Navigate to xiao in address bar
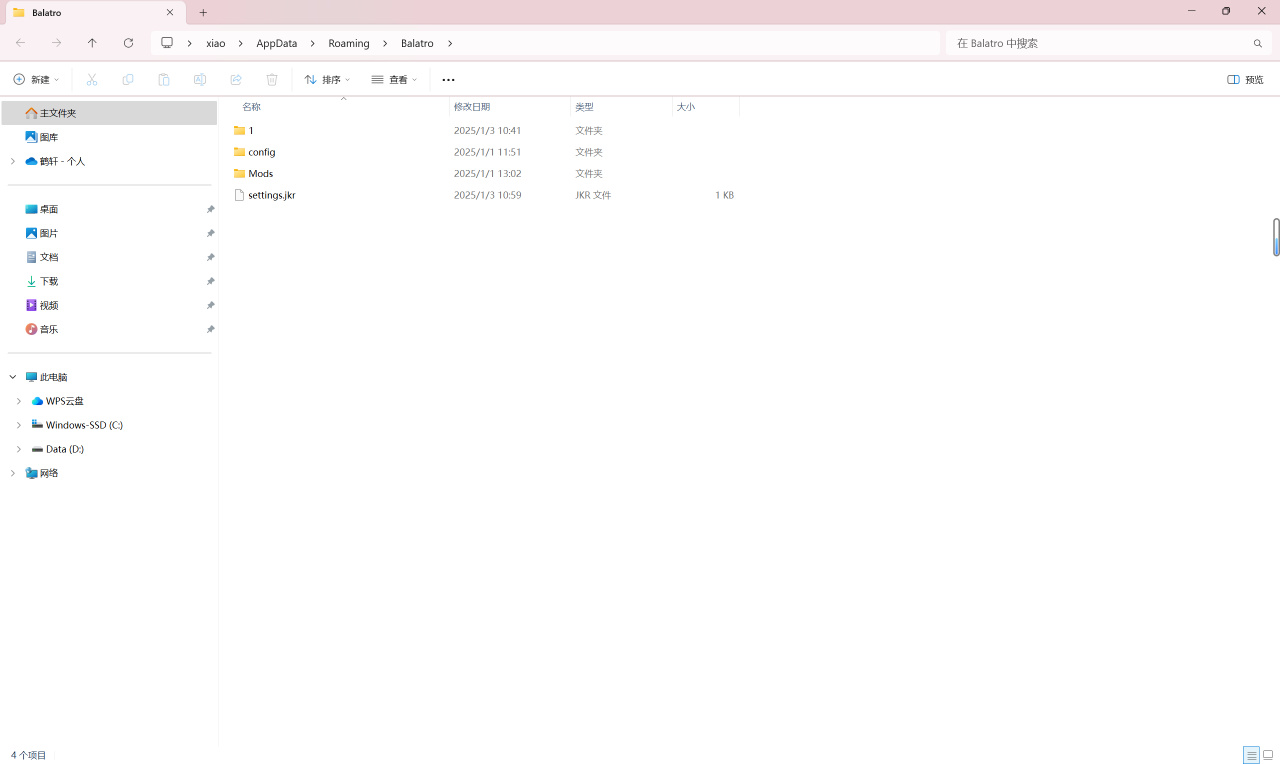Viewport: 1280px width, 764px height. [216, 43]
